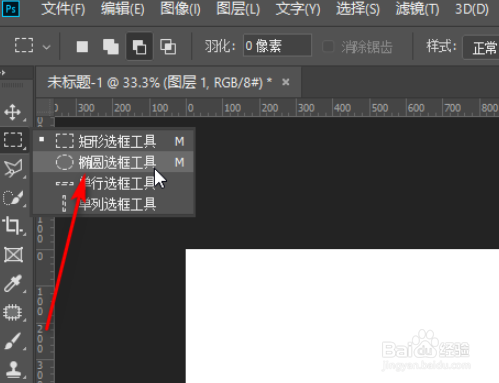The image size is (499, 383).
Task: Open the 3D(D) menu
Action: [472, 9]
